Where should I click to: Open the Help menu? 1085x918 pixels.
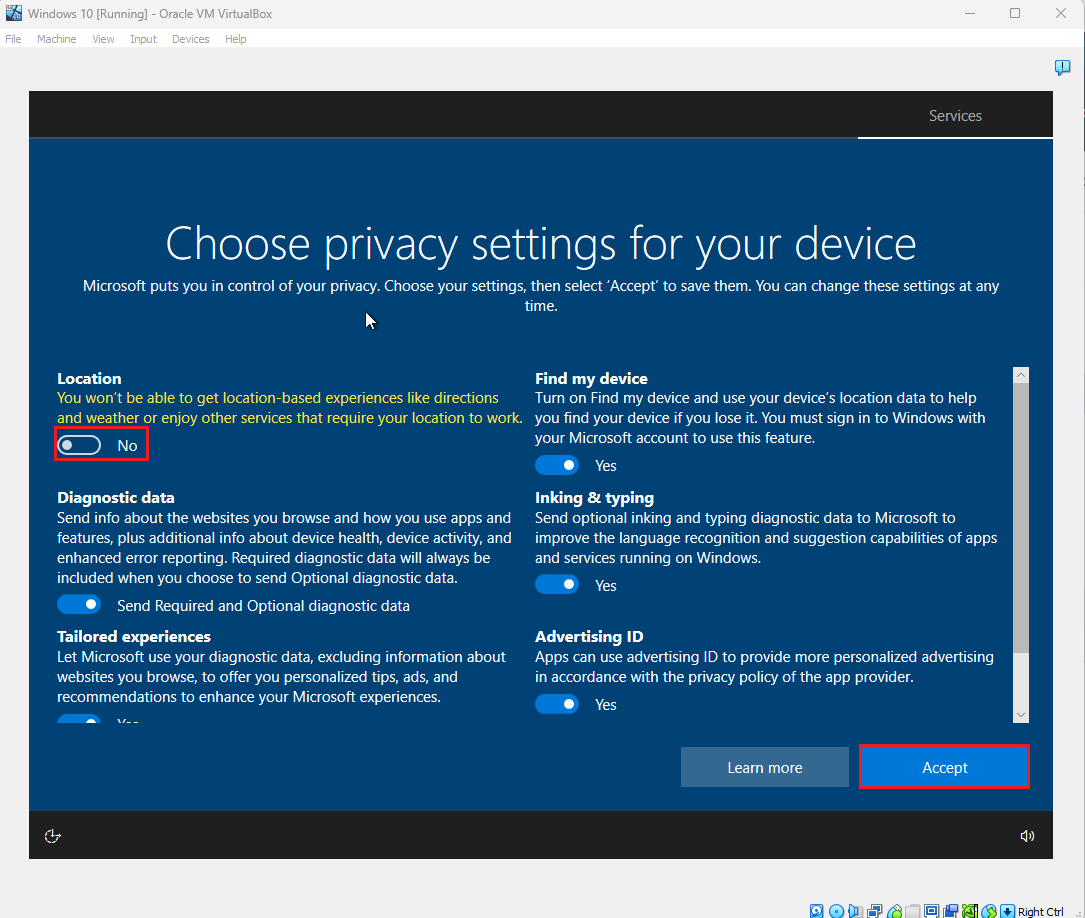(x=235, y=39)
